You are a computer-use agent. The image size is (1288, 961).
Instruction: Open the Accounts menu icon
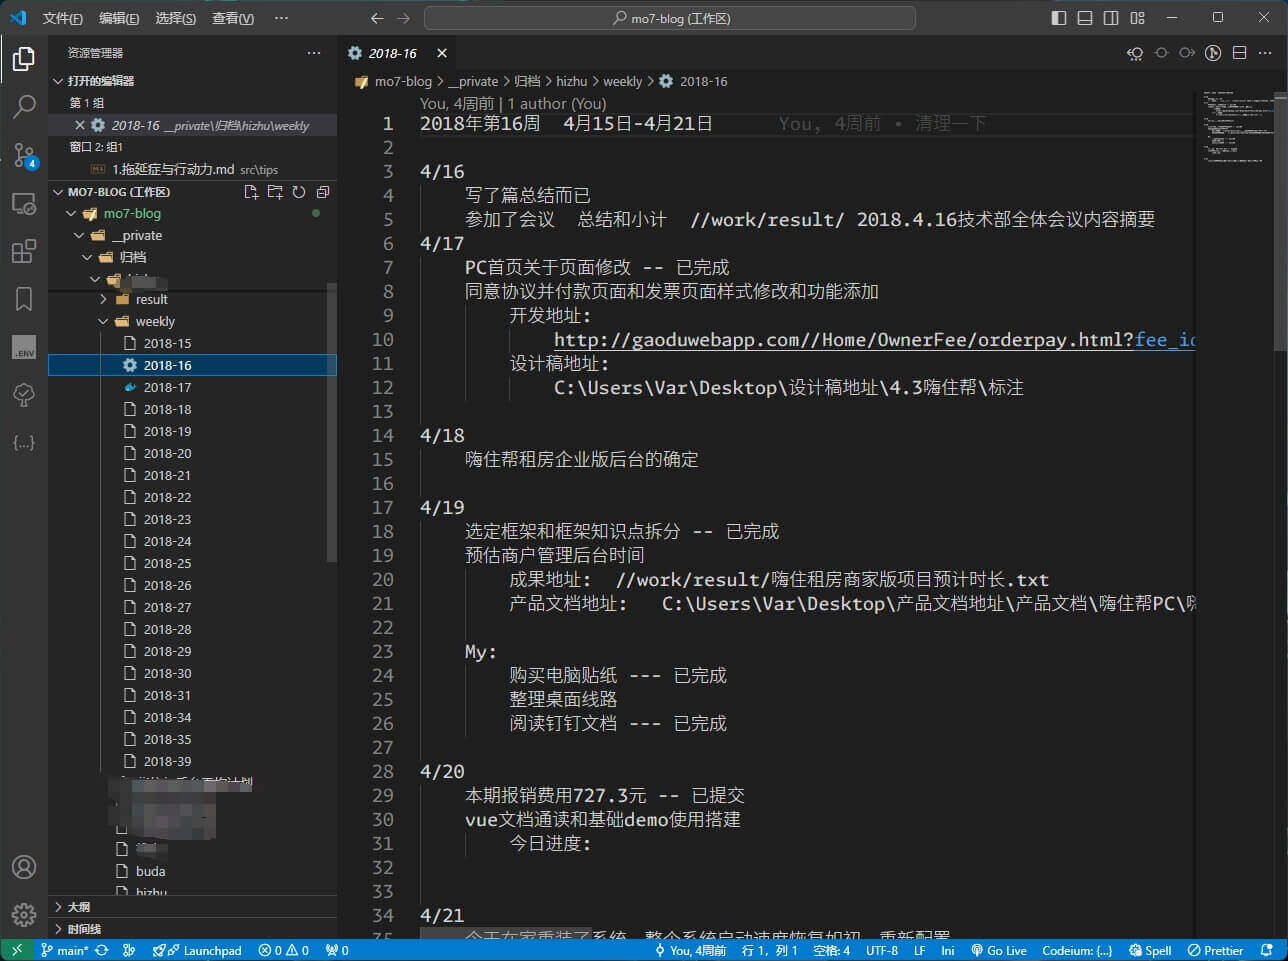(x=24, y=867)
